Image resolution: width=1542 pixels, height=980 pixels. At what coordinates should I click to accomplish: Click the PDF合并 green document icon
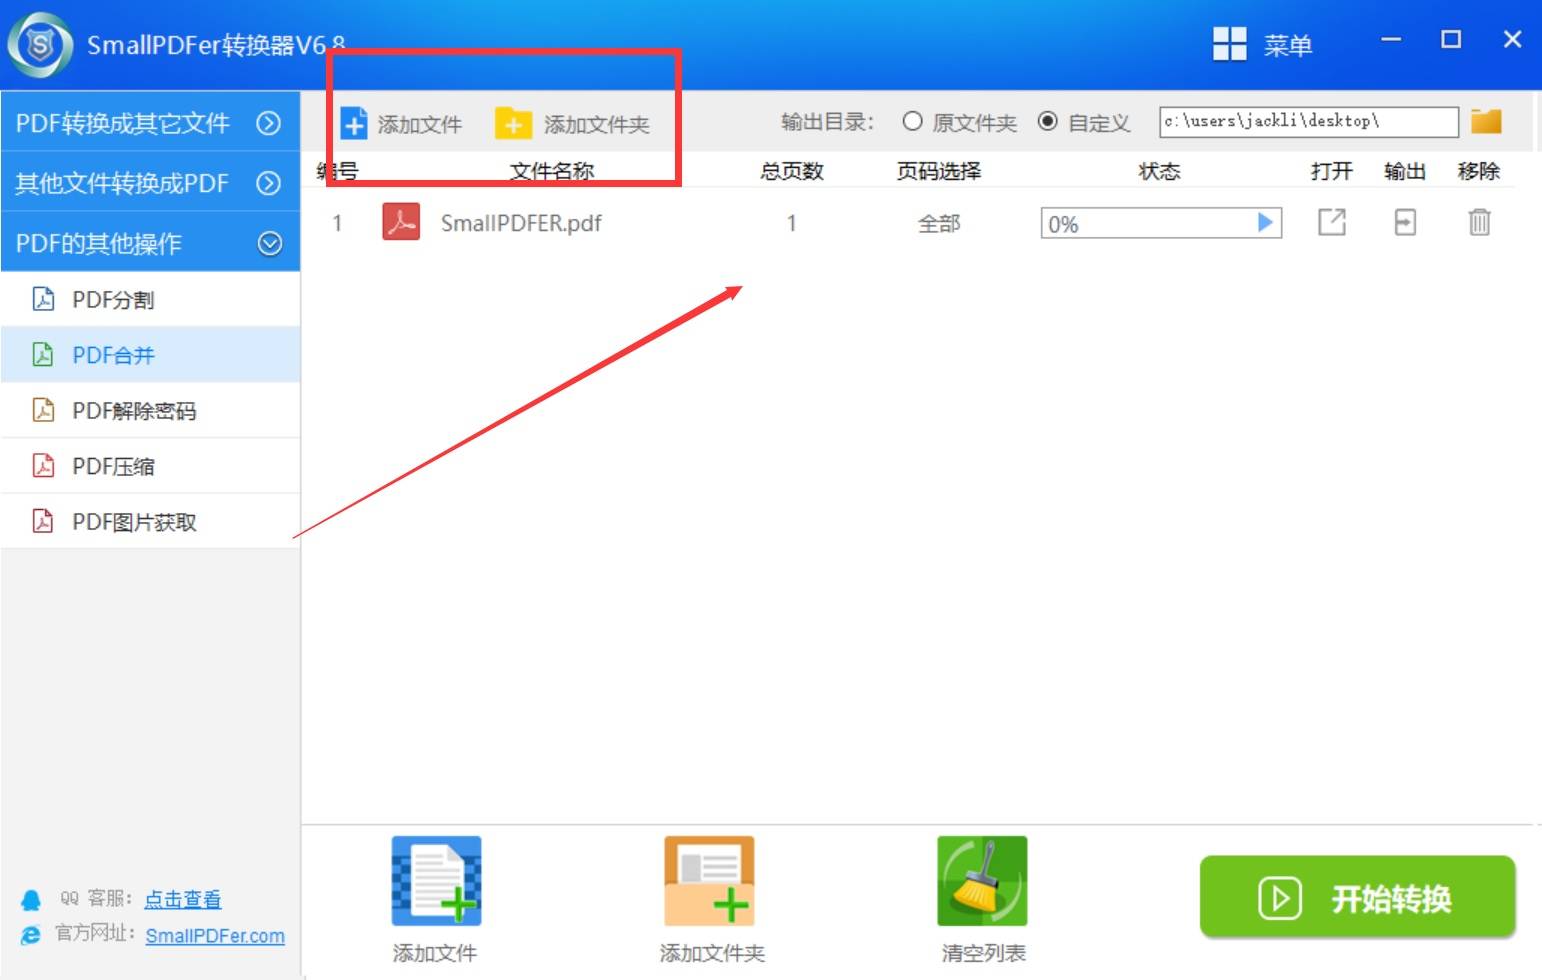tap(43, 355)
